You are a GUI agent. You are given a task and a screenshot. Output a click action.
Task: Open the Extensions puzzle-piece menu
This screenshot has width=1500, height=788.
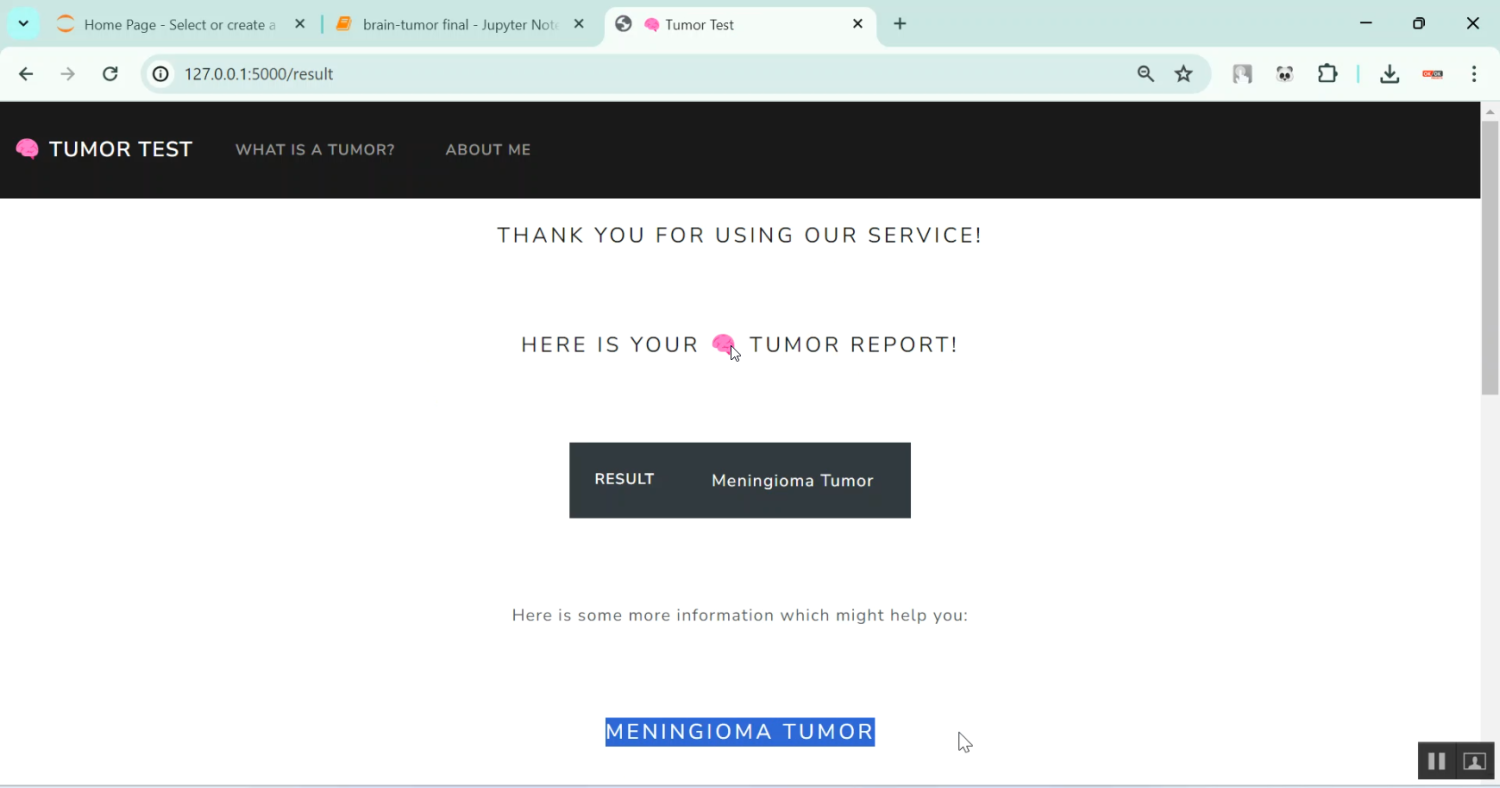click(1328, 74)
